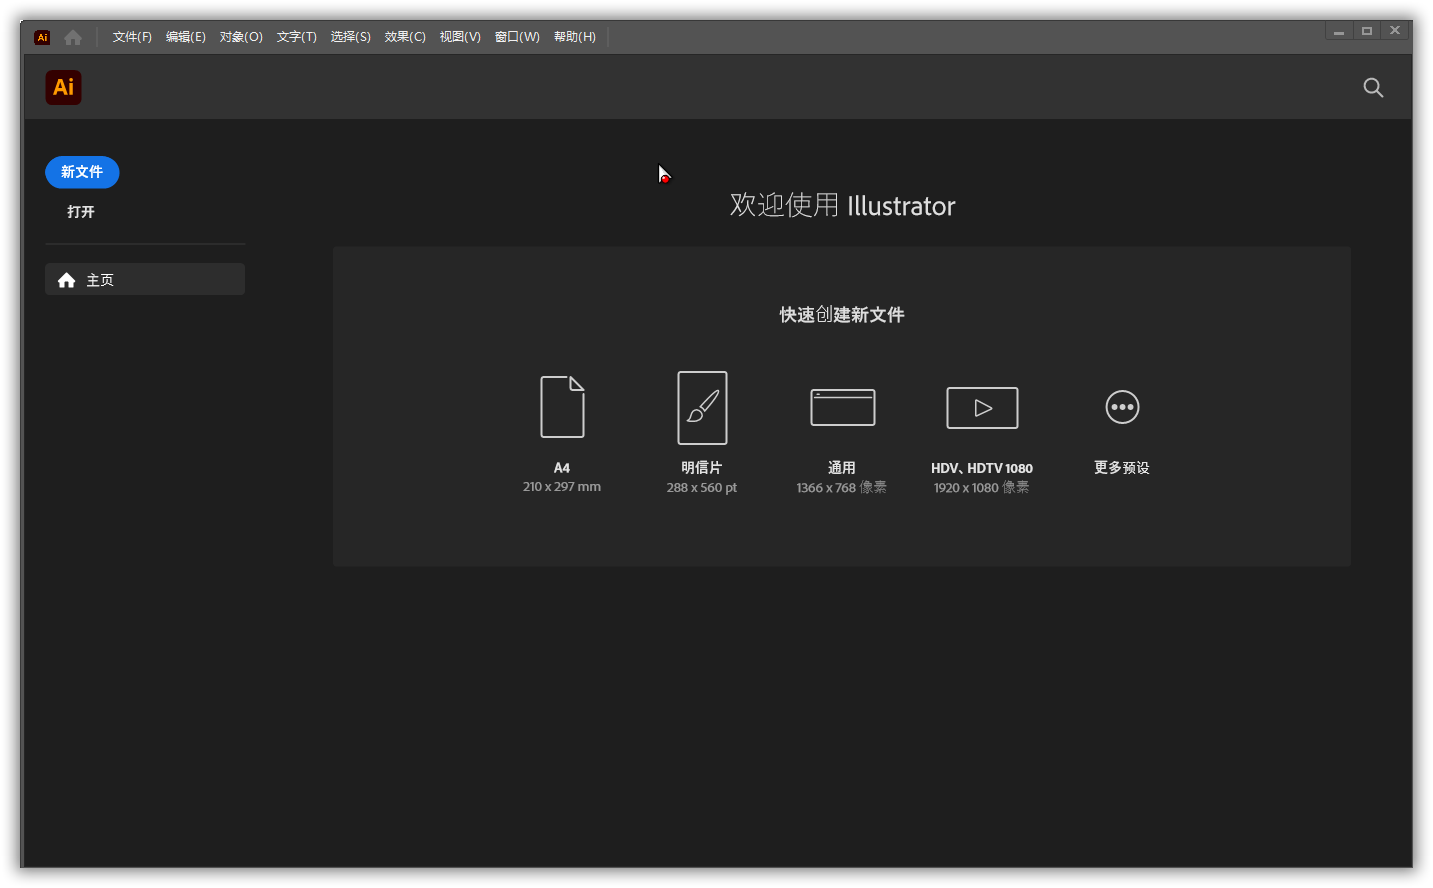Click the 打开 open button
The width and height of the screenshot is (1433, 888).
tap(81, 212)
